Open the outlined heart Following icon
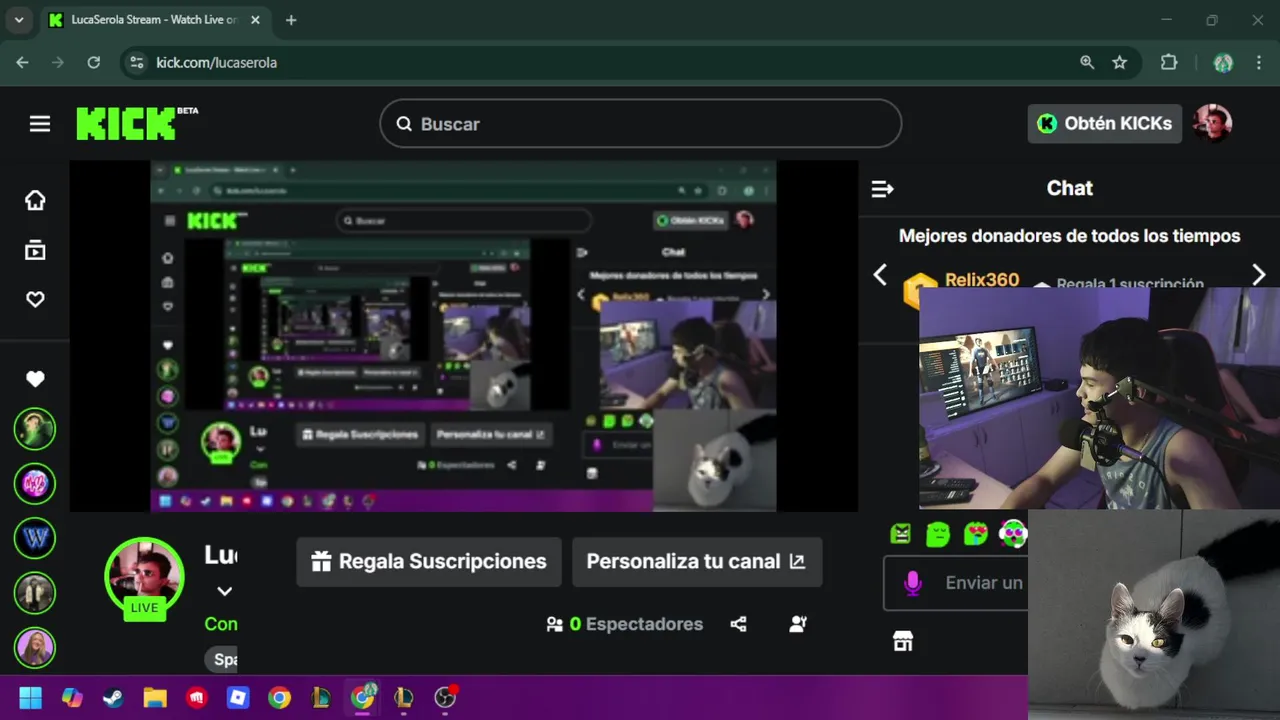The height and width of the screenshot is (720, 1280). coord(35,299)
